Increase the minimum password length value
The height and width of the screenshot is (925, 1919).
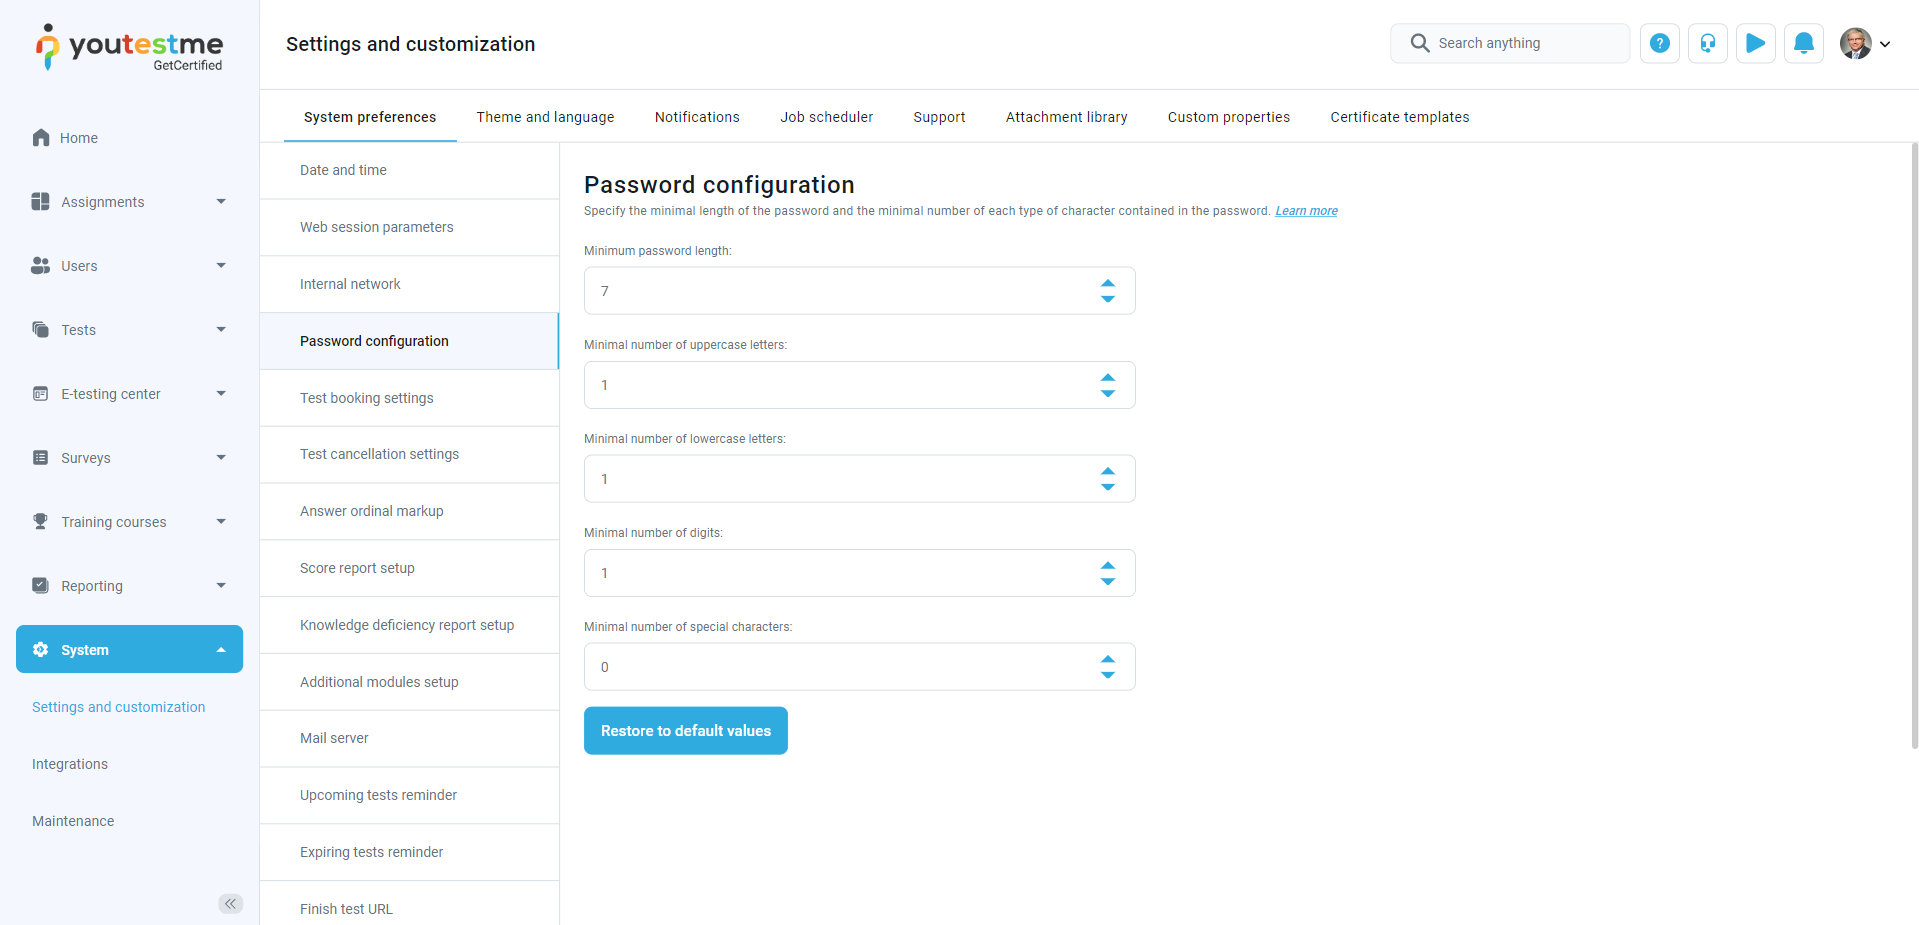point(1108,283)
